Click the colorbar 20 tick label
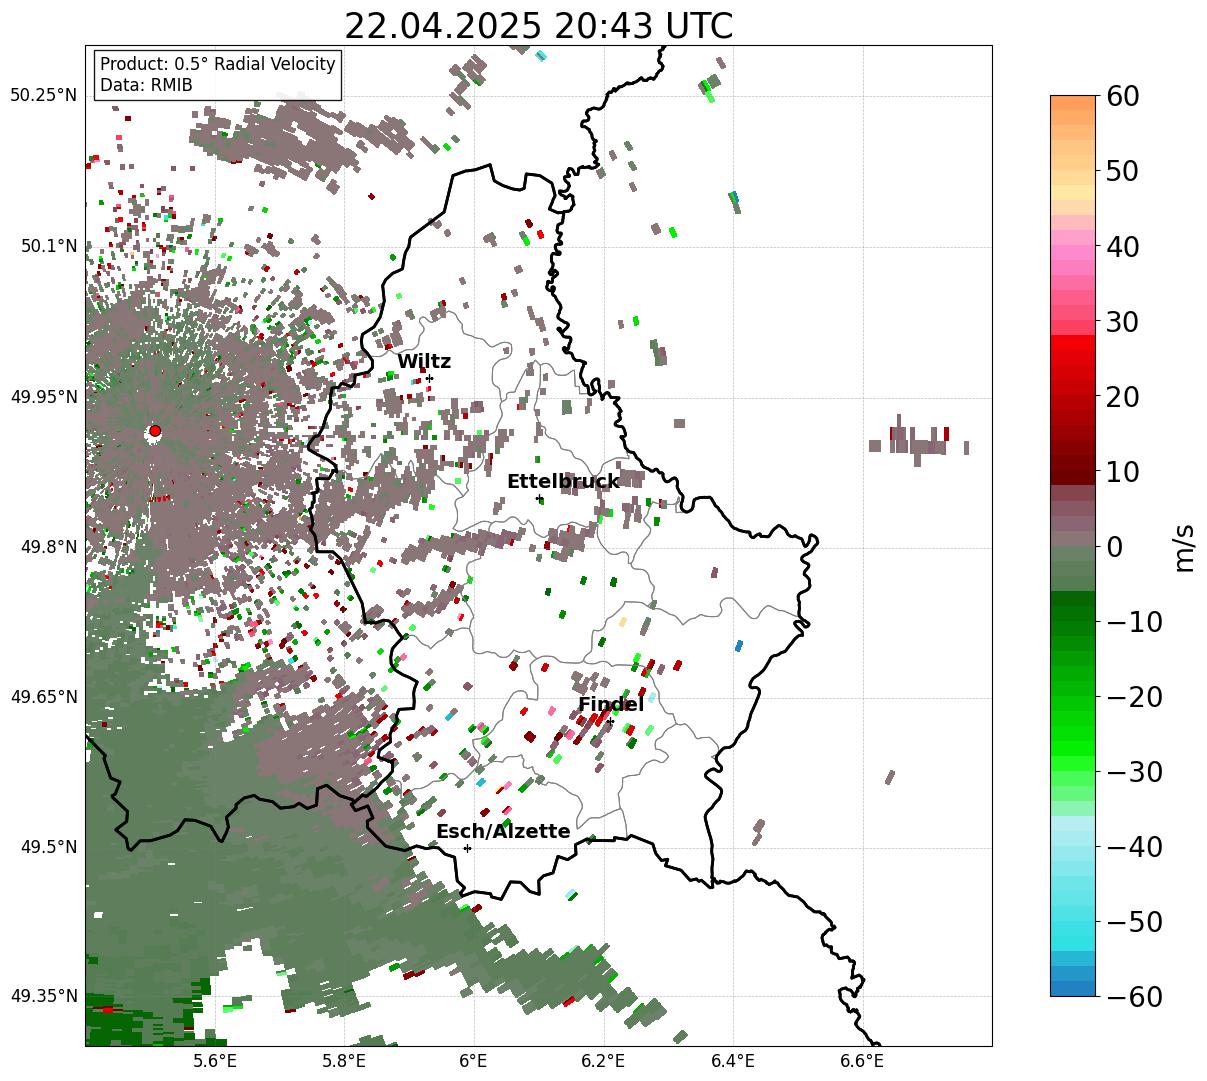 [x=1122, y=396]
